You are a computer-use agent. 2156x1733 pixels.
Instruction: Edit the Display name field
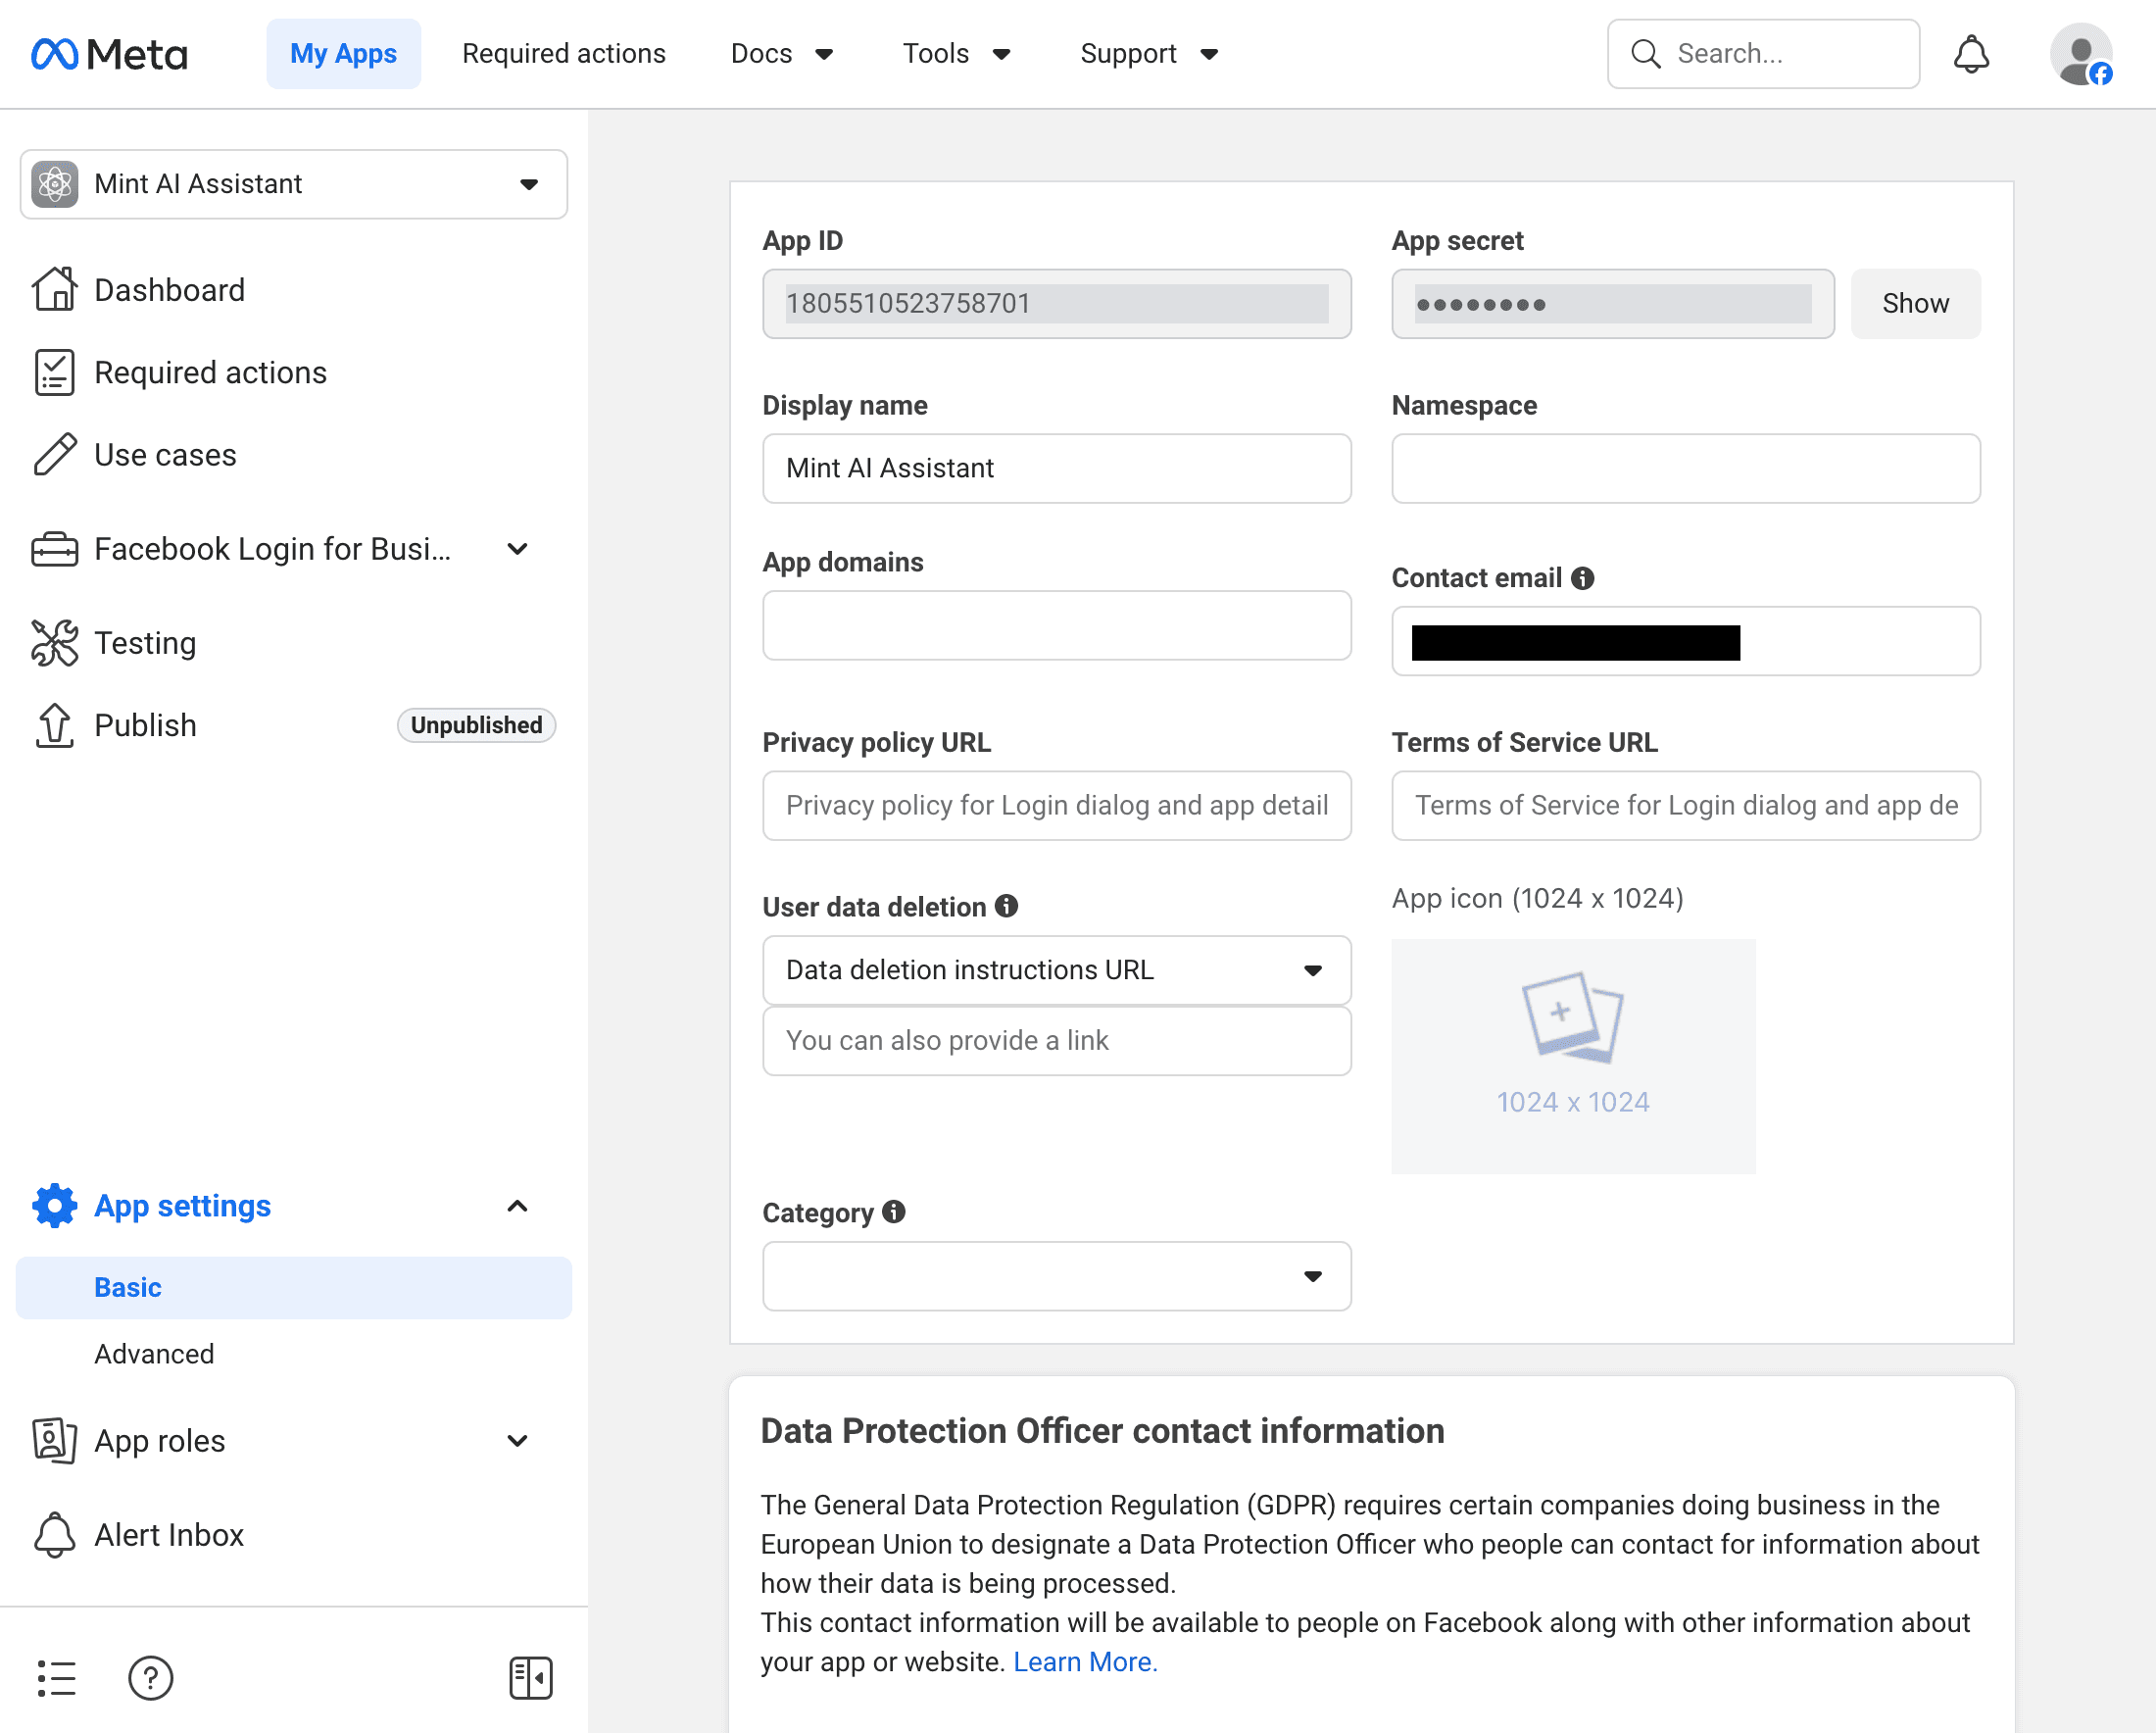click(1056, 468)
